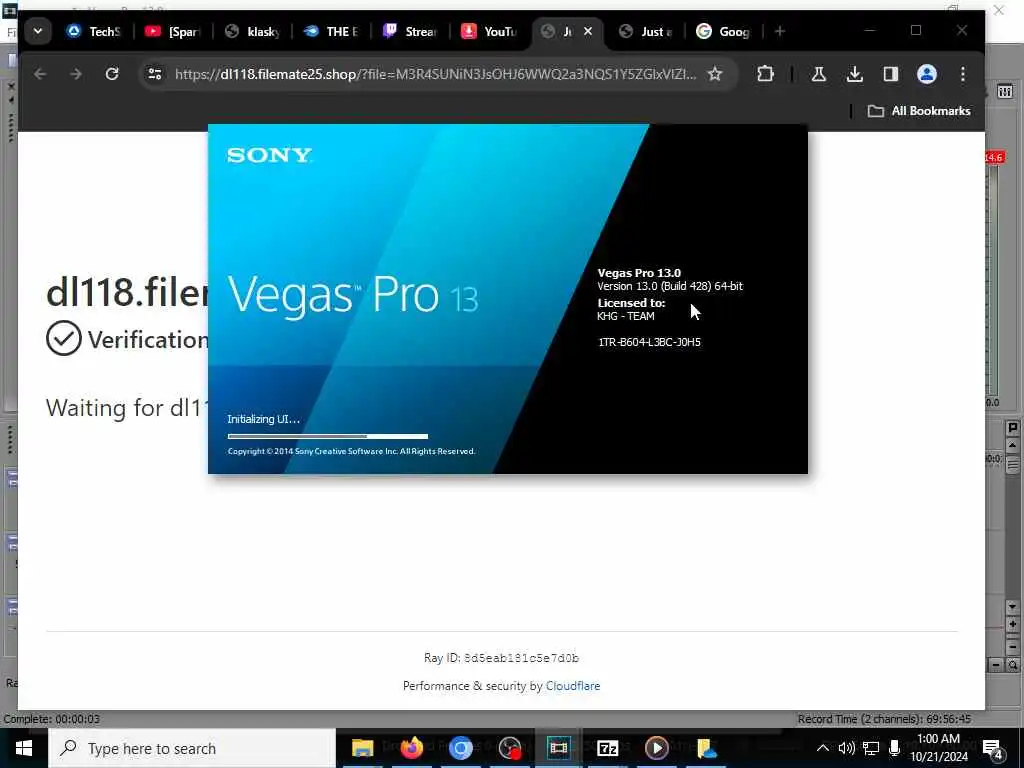The image size is (1024, 768).
Task: Switch to the klasky browser tab
Action: pos(252,31)
